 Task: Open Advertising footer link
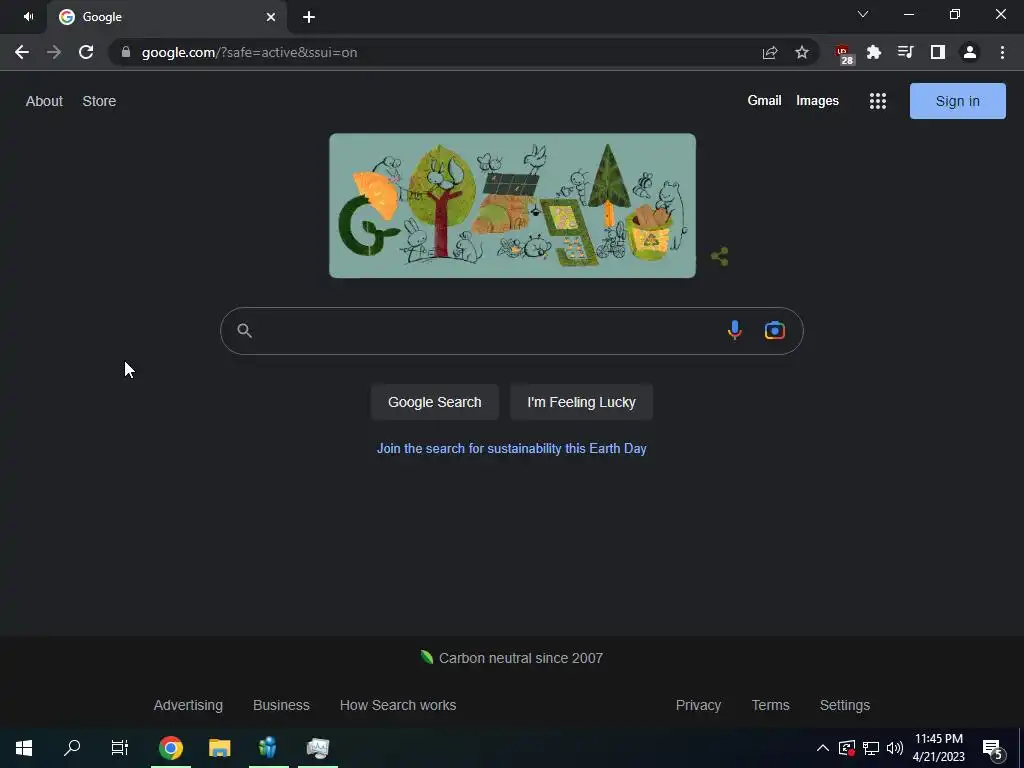pyautogui.click(x=188, y=705)
